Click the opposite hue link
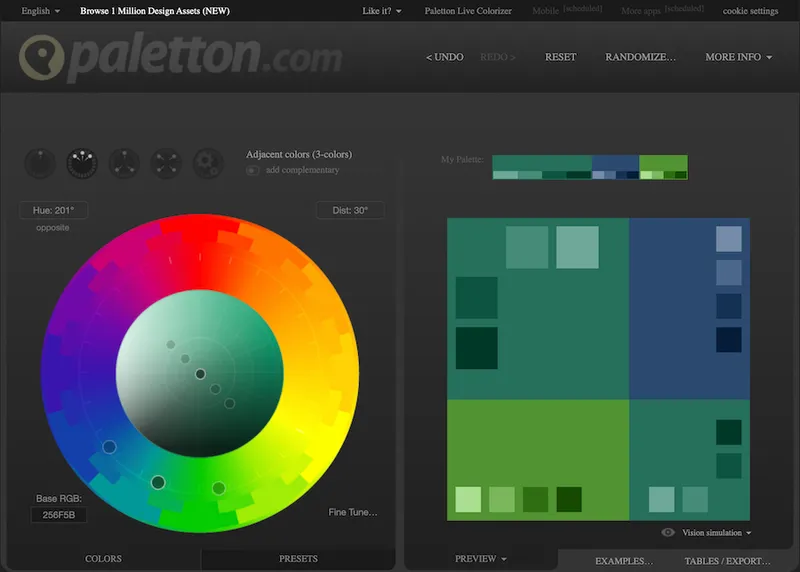Image resolution: width=800 pixels, height=572 pixels. click(x=53, y=228)
